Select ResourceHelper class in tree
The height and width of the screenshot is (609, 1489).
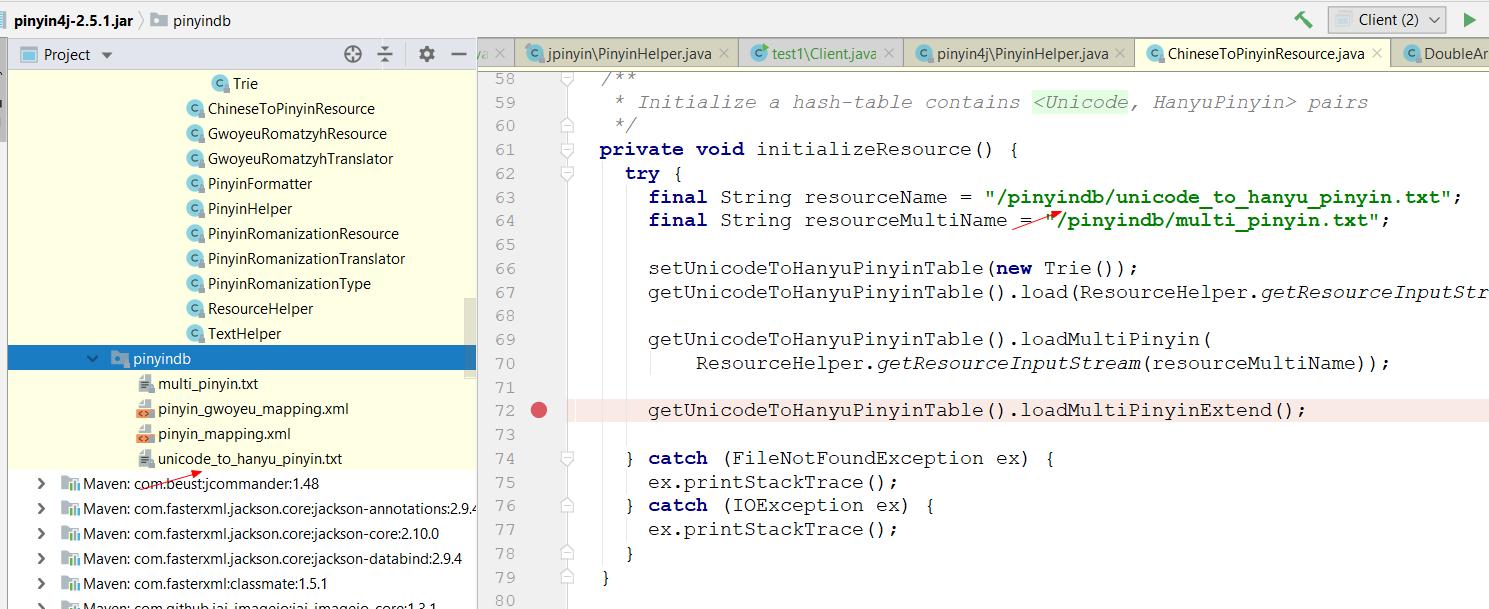pyautogui.click(x=260, y=309)
